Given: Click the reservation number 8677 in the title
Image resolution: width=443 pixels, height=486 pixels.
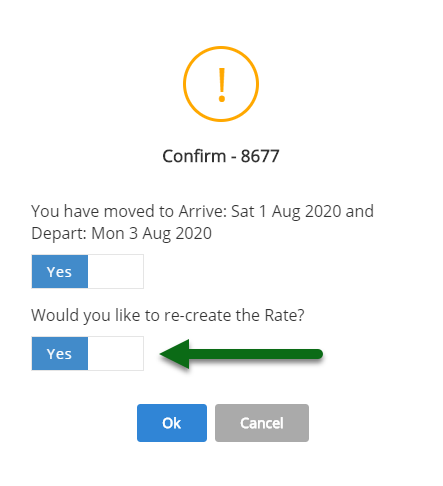Looking at the screenshot, I should (260, 156).
